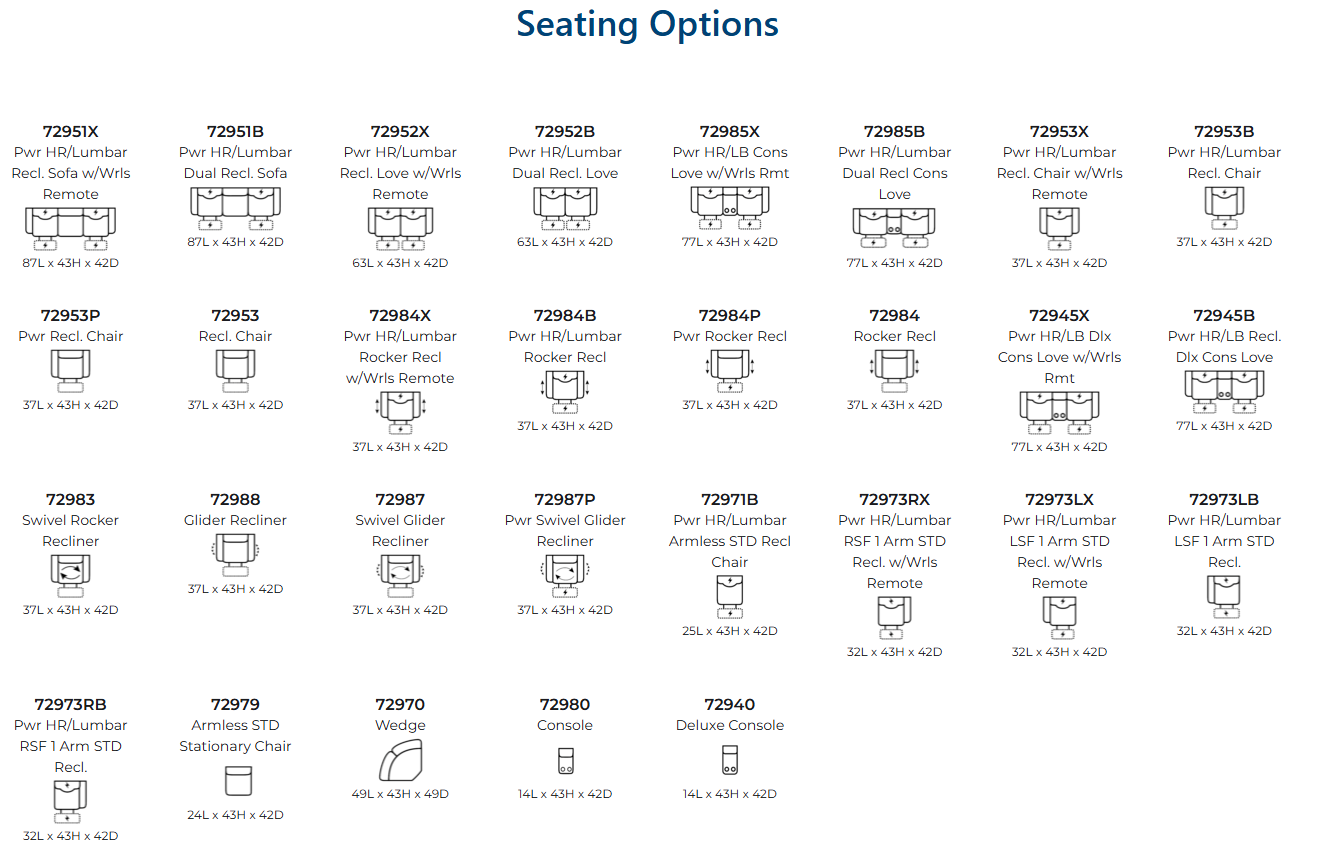1336x860 pixels.
Task: Click the 72971B armless recliner chair icon
Action: [730, 597]
